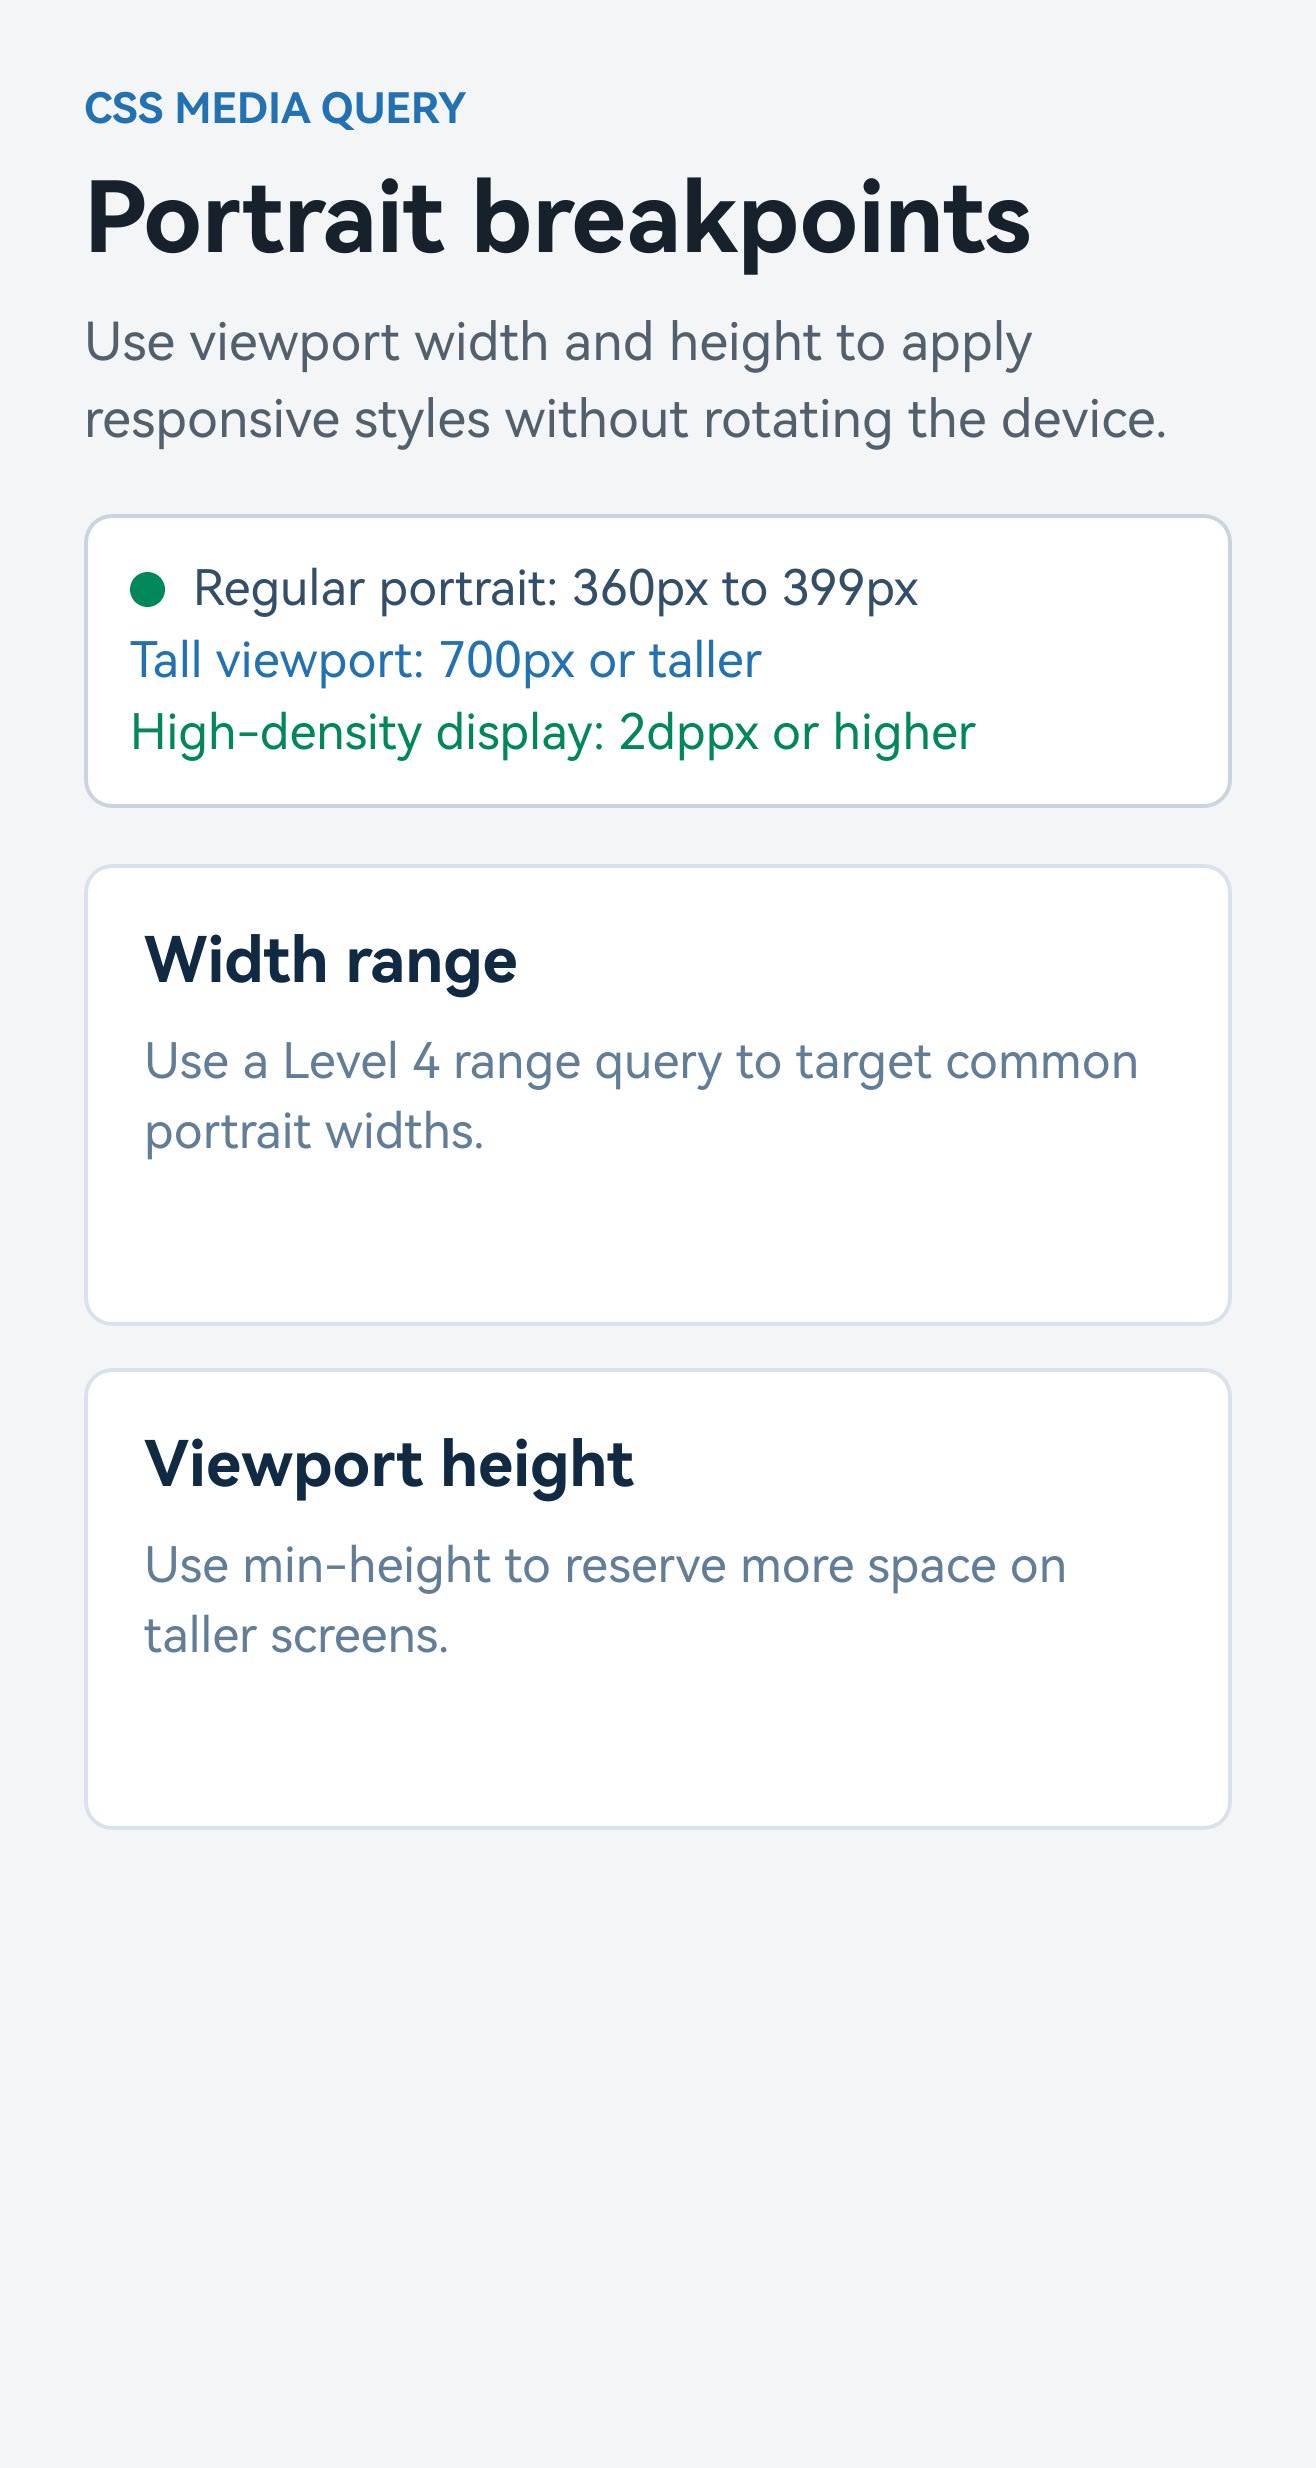Click the Width range heading
Viewport: 1316px width, 2468px height.
point(331,961)
